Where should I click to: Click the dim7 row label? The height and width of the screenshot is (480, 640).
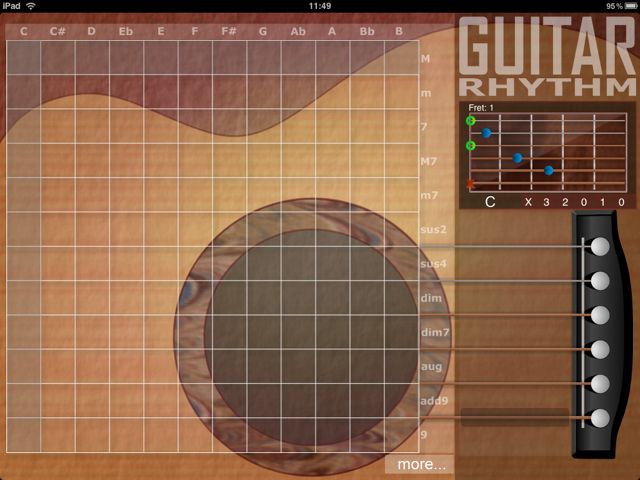click(435, 332)
